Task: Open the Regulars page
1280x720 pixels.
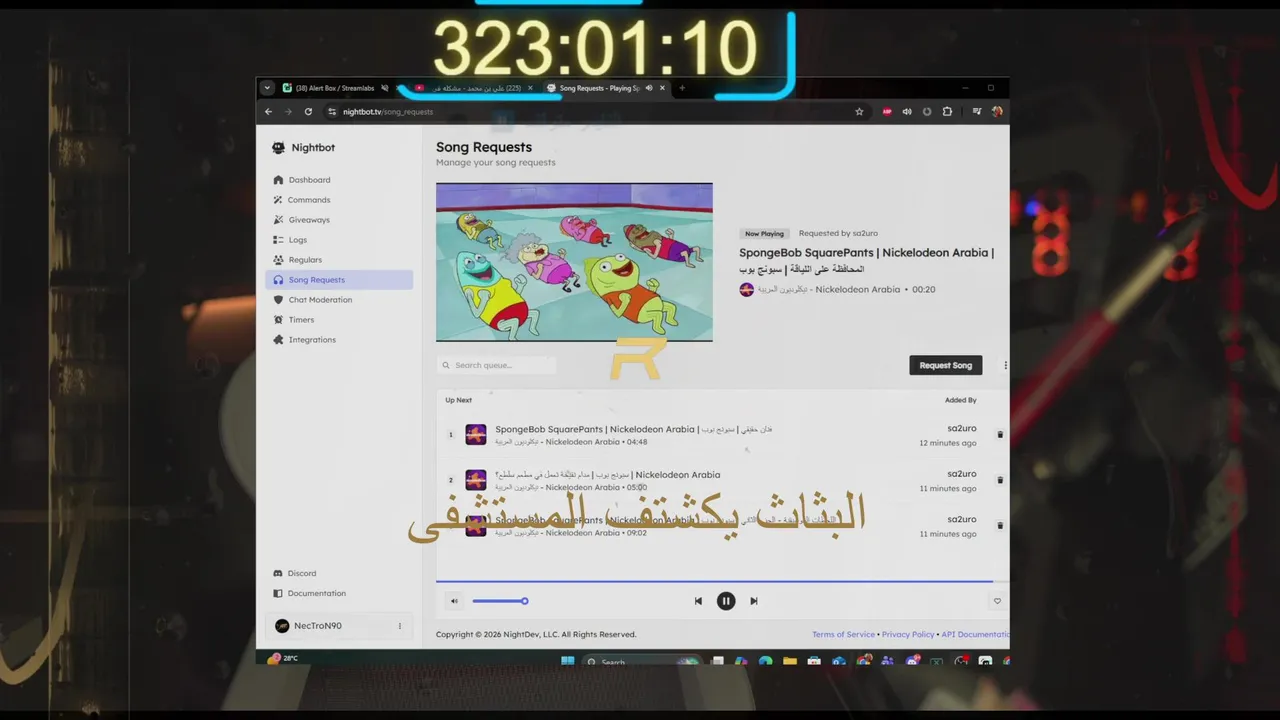Action: pos(339,260)
